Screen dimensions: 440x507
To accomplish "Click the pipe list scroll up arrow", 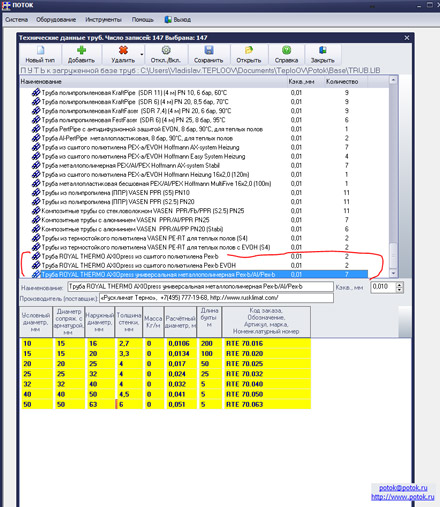I will coord(393,80).
